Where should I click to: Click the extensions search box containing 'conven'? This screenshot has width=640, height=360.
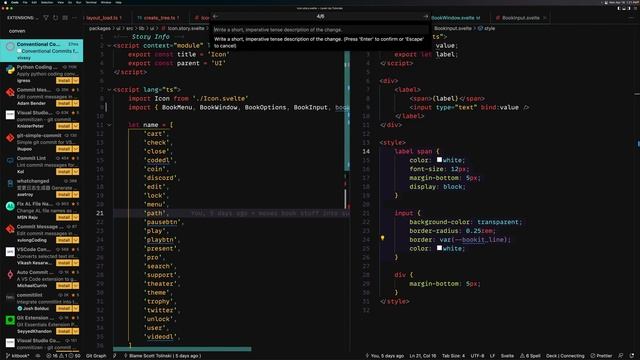click(42, 31)
